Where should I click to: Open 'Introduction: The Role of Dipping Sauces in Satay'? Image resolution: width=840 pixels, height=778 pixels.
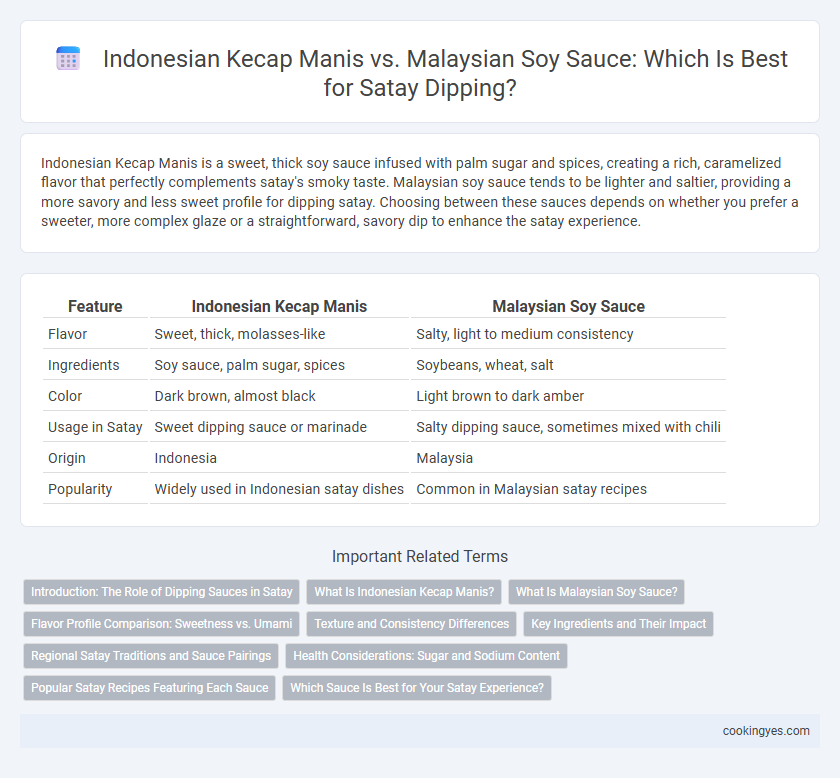click(162, 592)
